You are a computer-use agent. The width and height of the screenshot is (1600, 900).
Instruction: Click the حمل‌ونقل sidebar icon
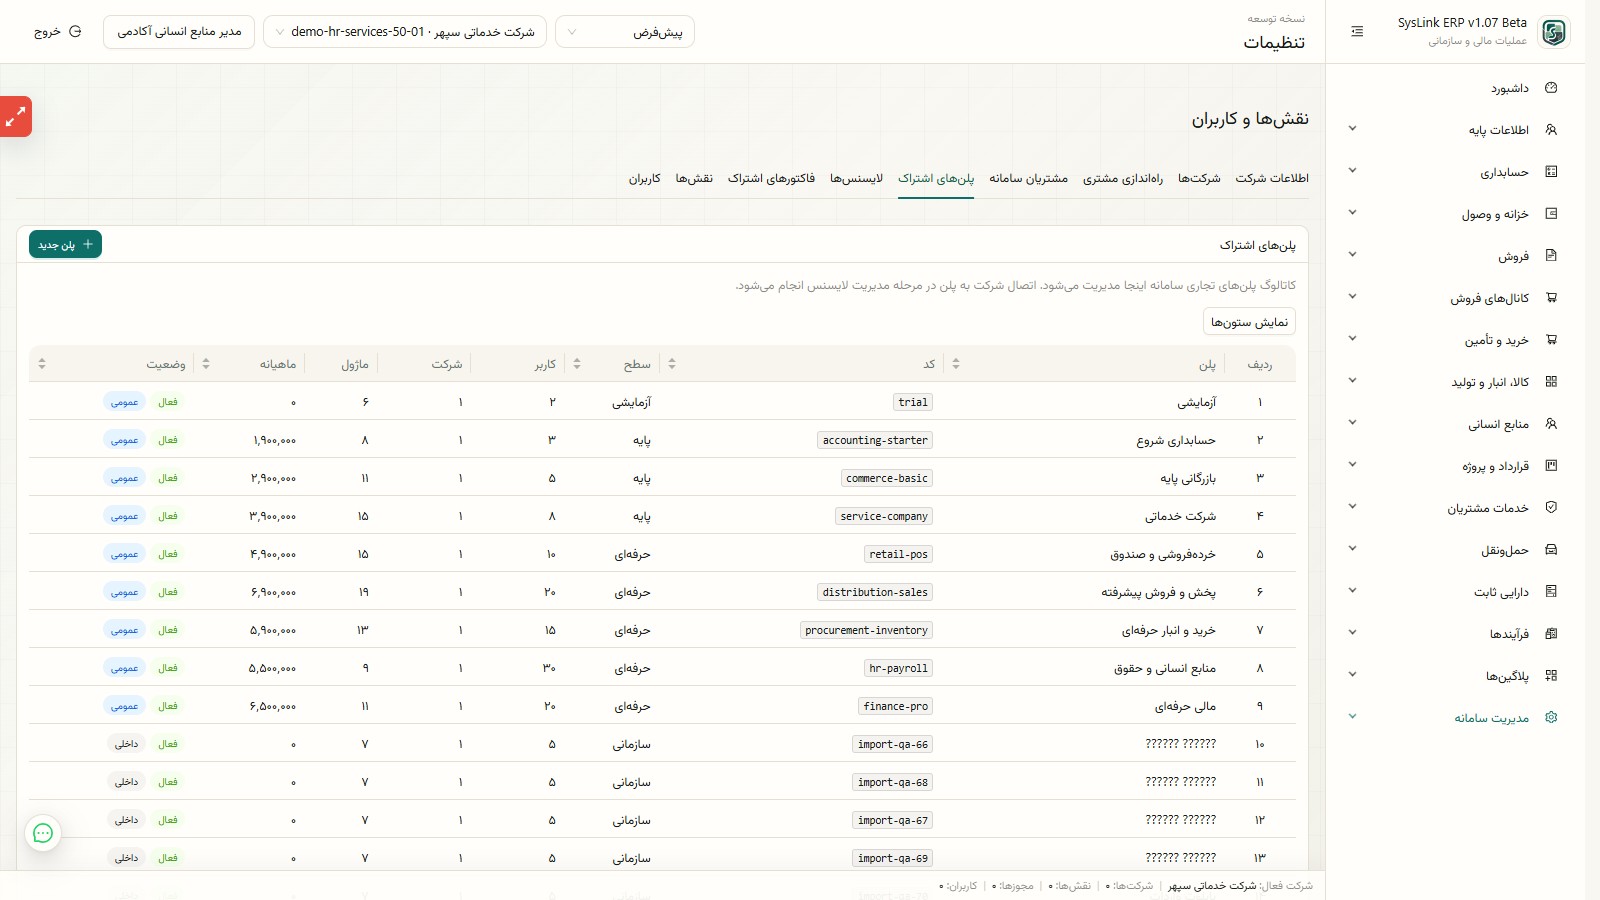coord(1551,550)
